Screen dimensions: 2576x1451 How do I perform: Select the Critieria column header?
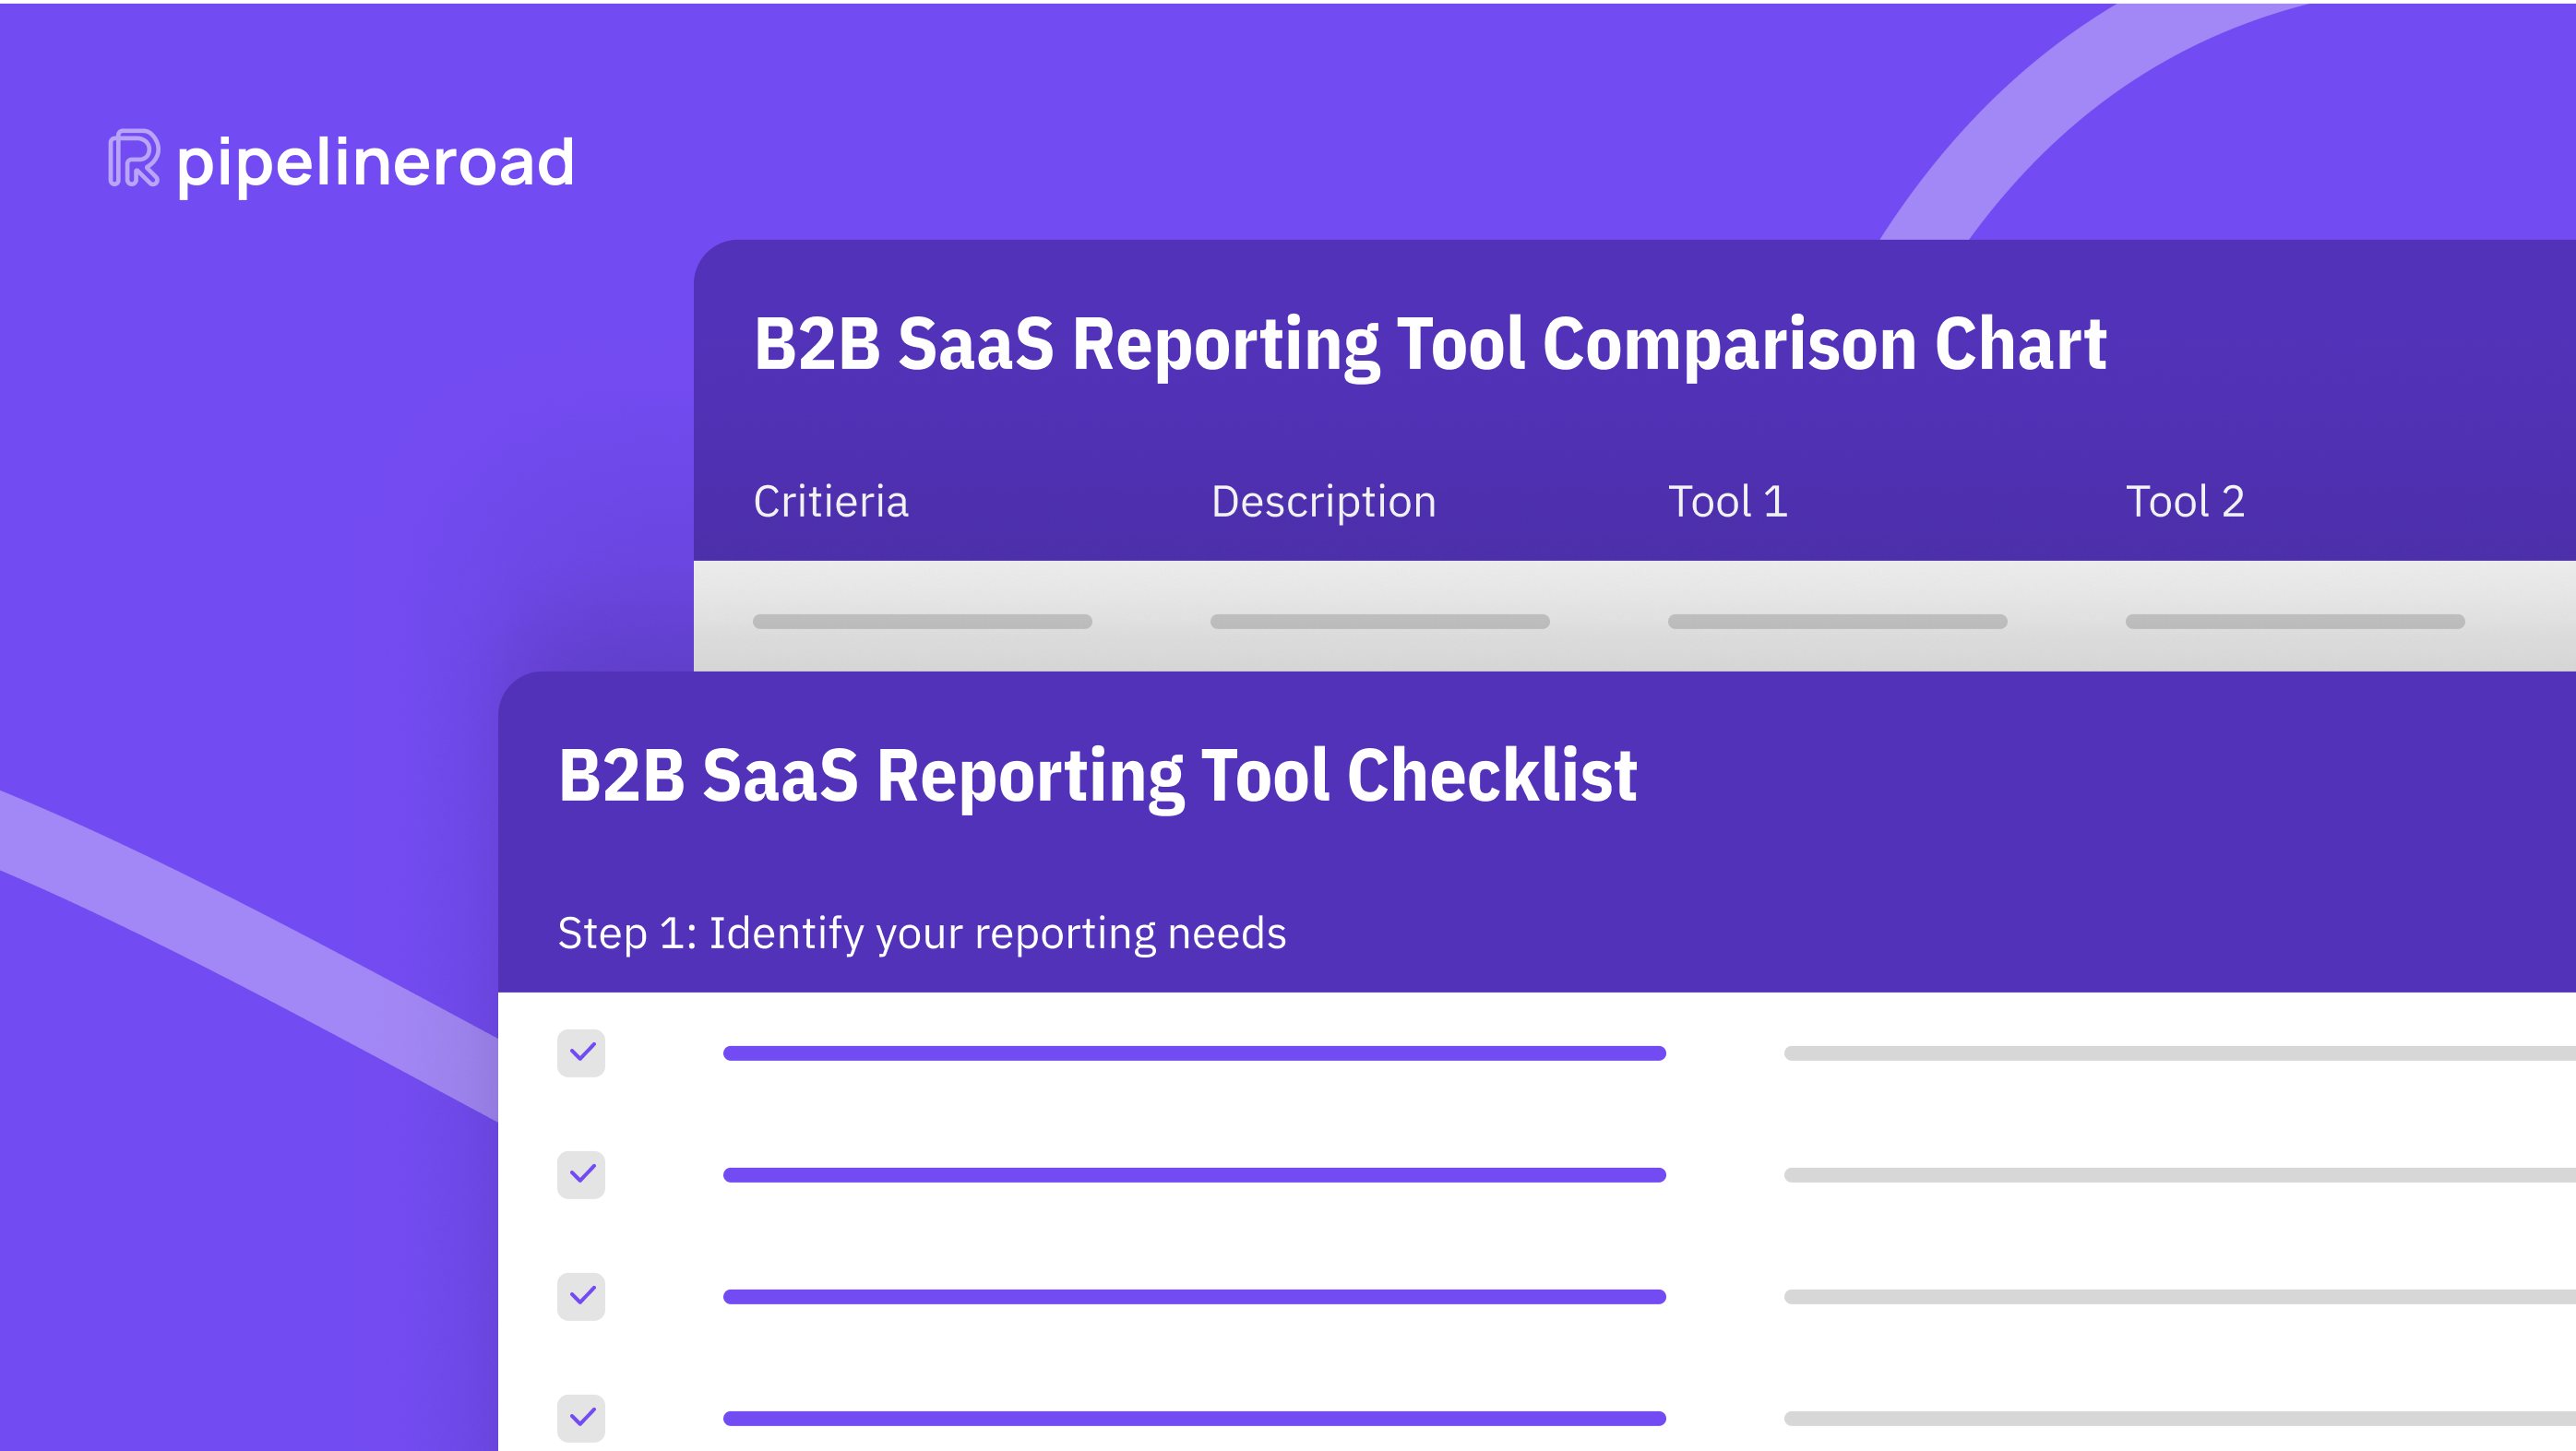pos(830,501)
